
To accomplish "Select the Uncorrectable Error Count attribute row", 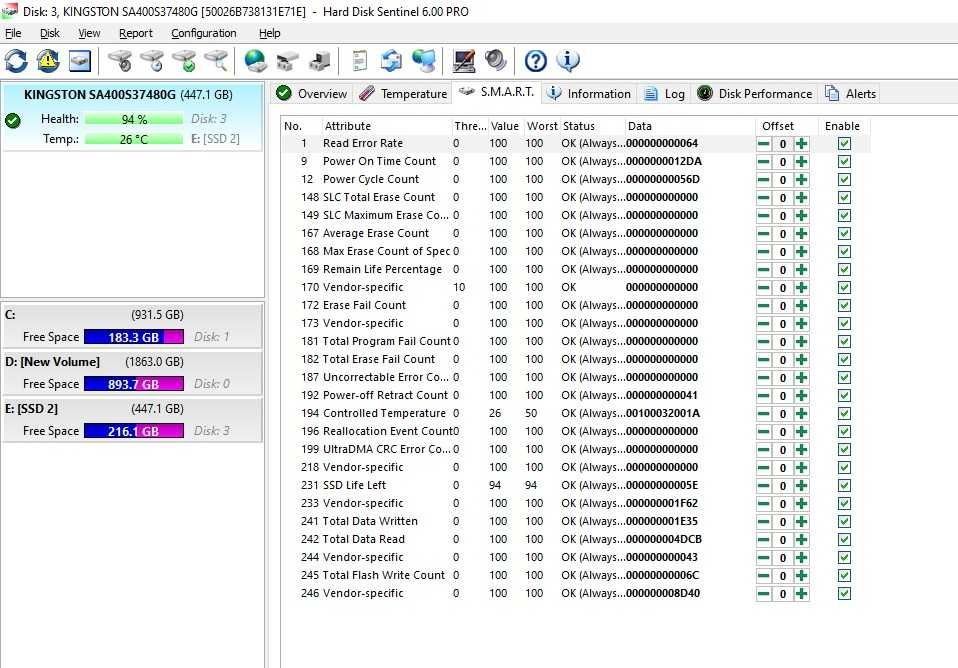I will [x=576, y=378].
